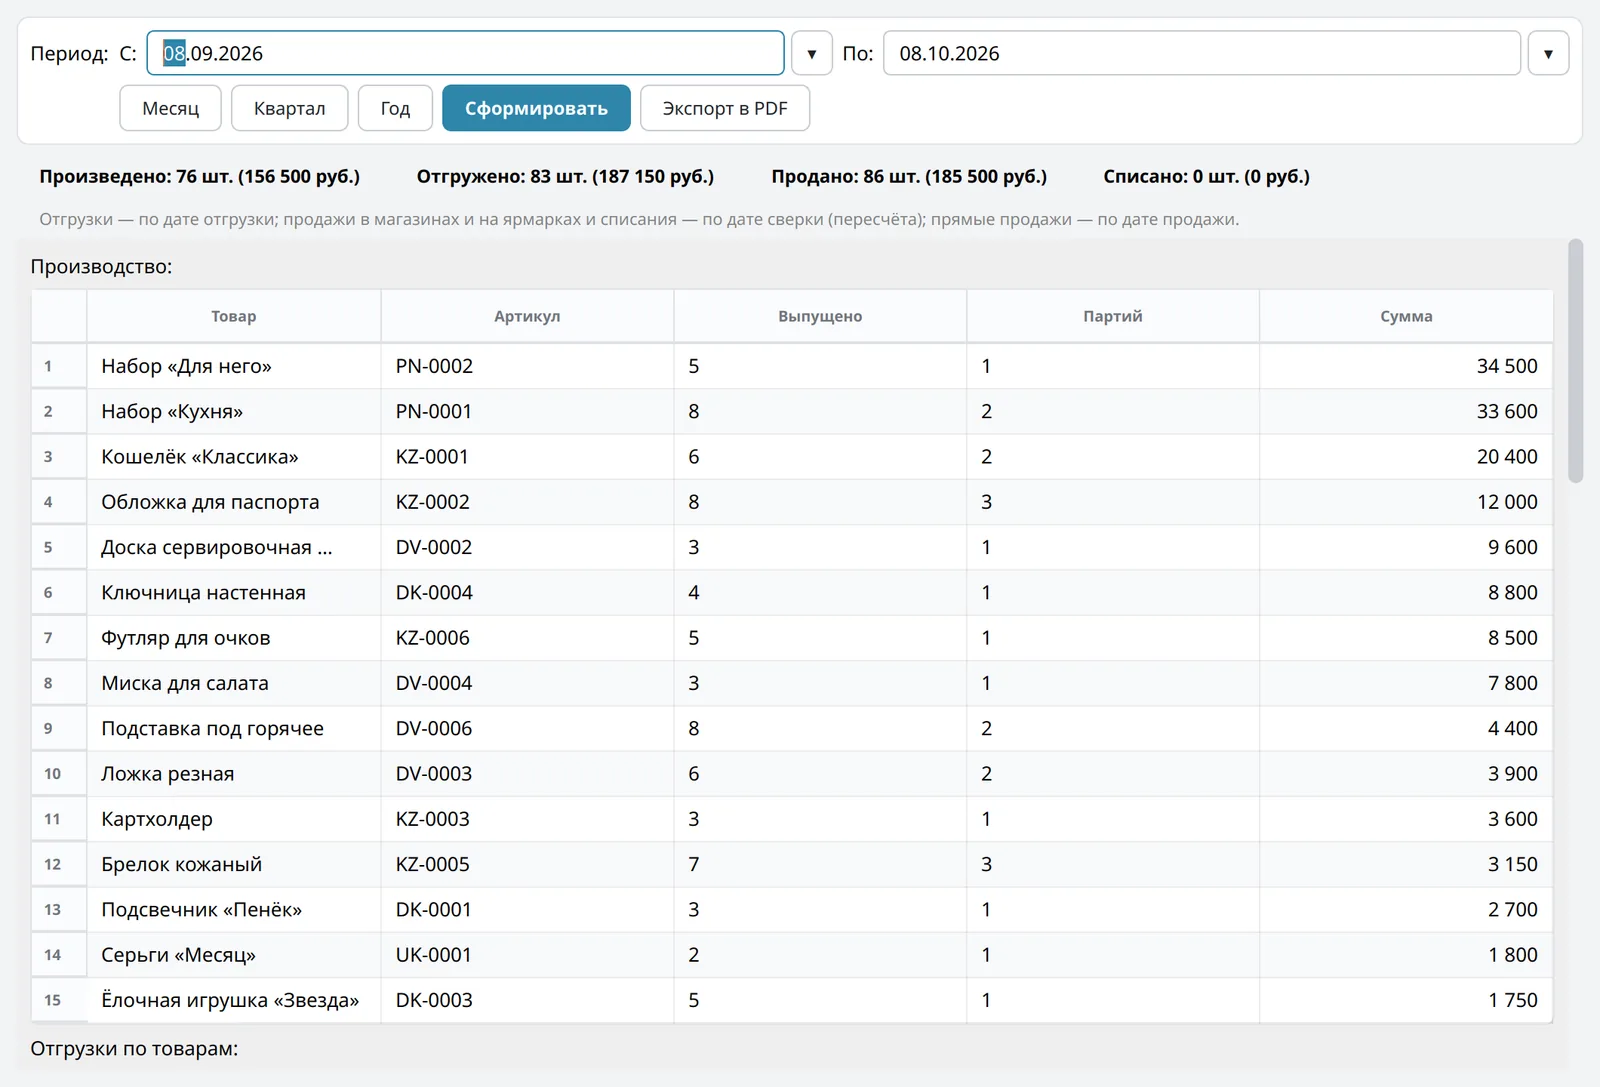Select the row Набор «Для него»
The height and width of the screenshot is (1087, 1600).
(x=792, y=366)
